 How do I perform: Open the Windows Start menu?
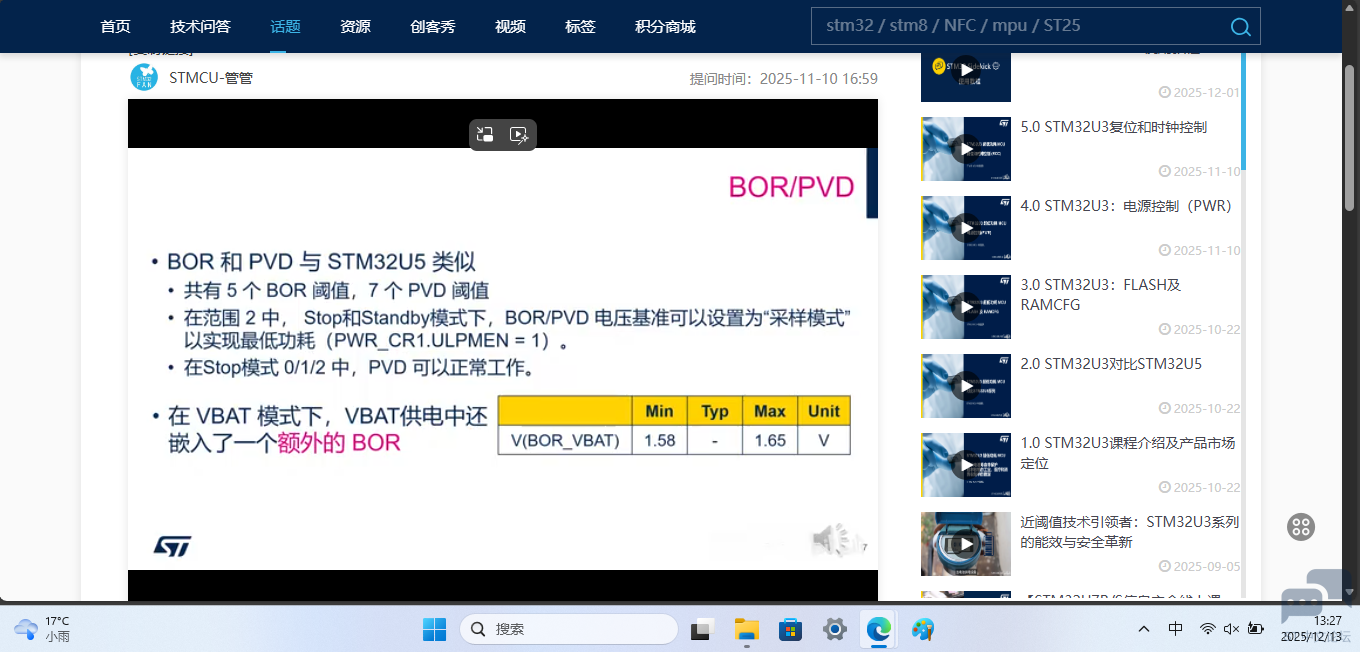[x=434, y=629]
